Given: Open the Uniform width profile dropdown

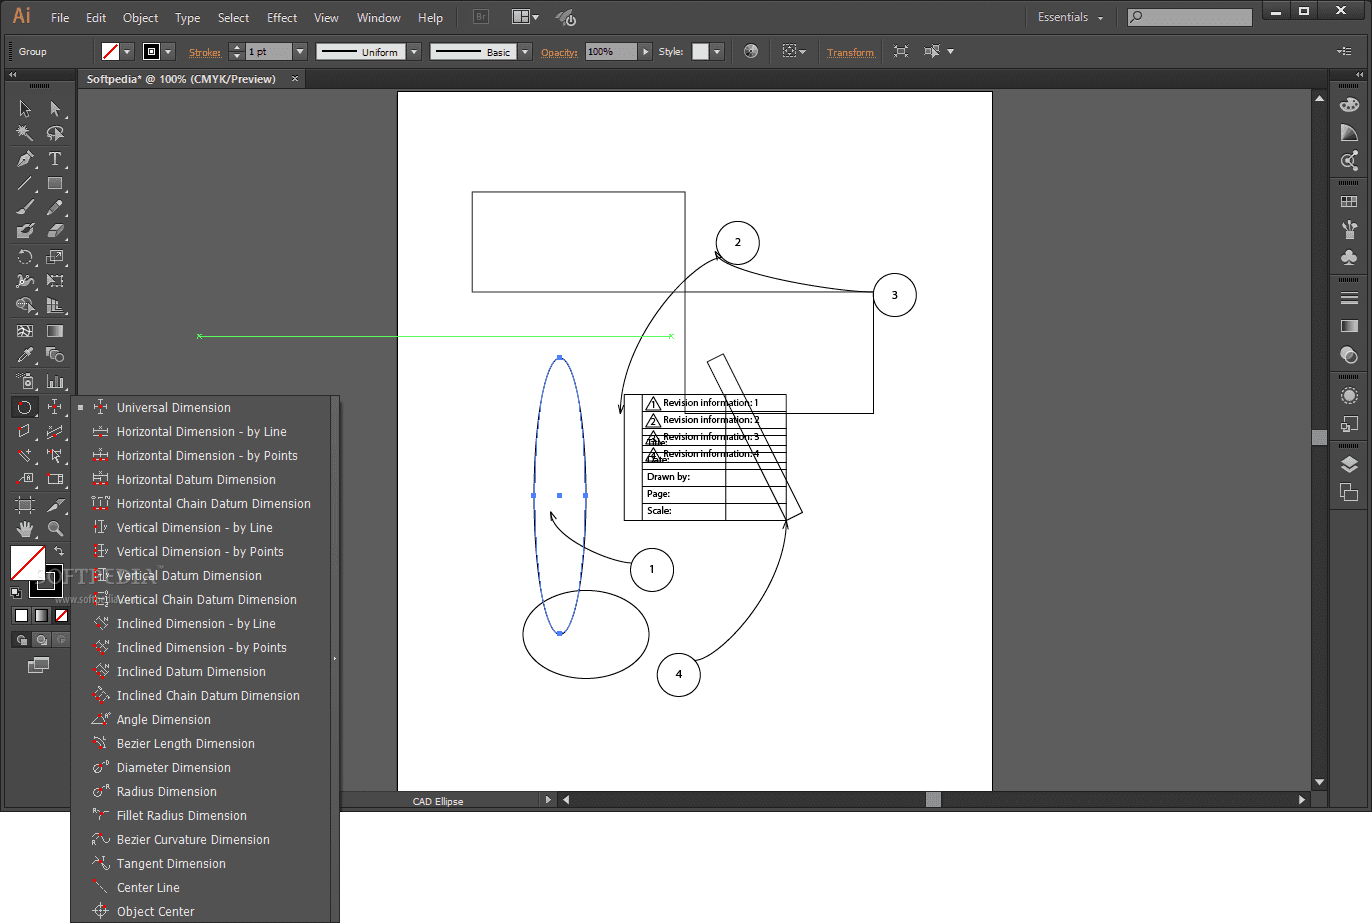Looking at the screenshot, I should point(414,52).
